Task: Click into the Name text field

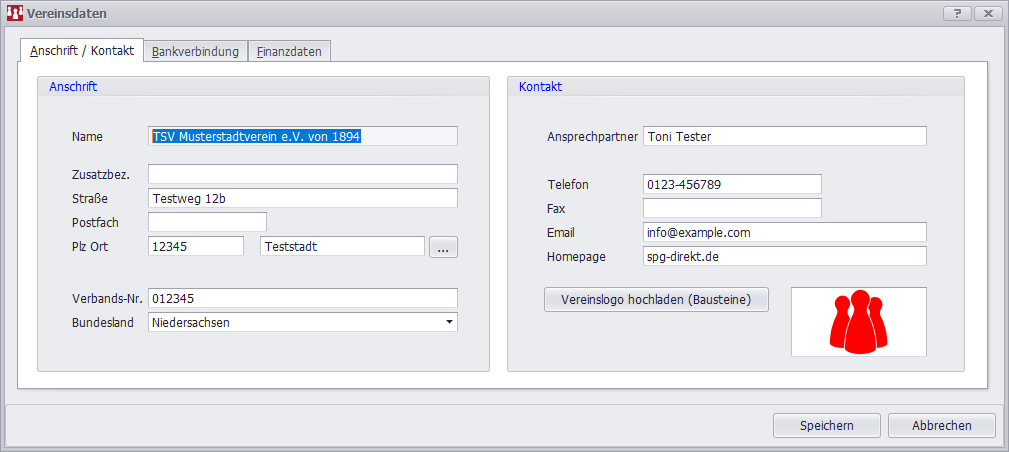Action: 302,136
